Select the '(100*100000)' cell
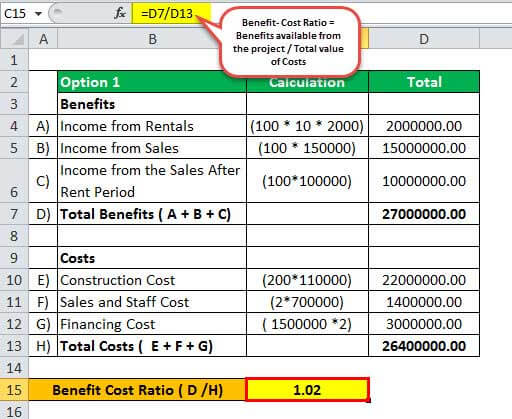The width and height of the screenshot is (512, 419). click(x=307, y=181)
